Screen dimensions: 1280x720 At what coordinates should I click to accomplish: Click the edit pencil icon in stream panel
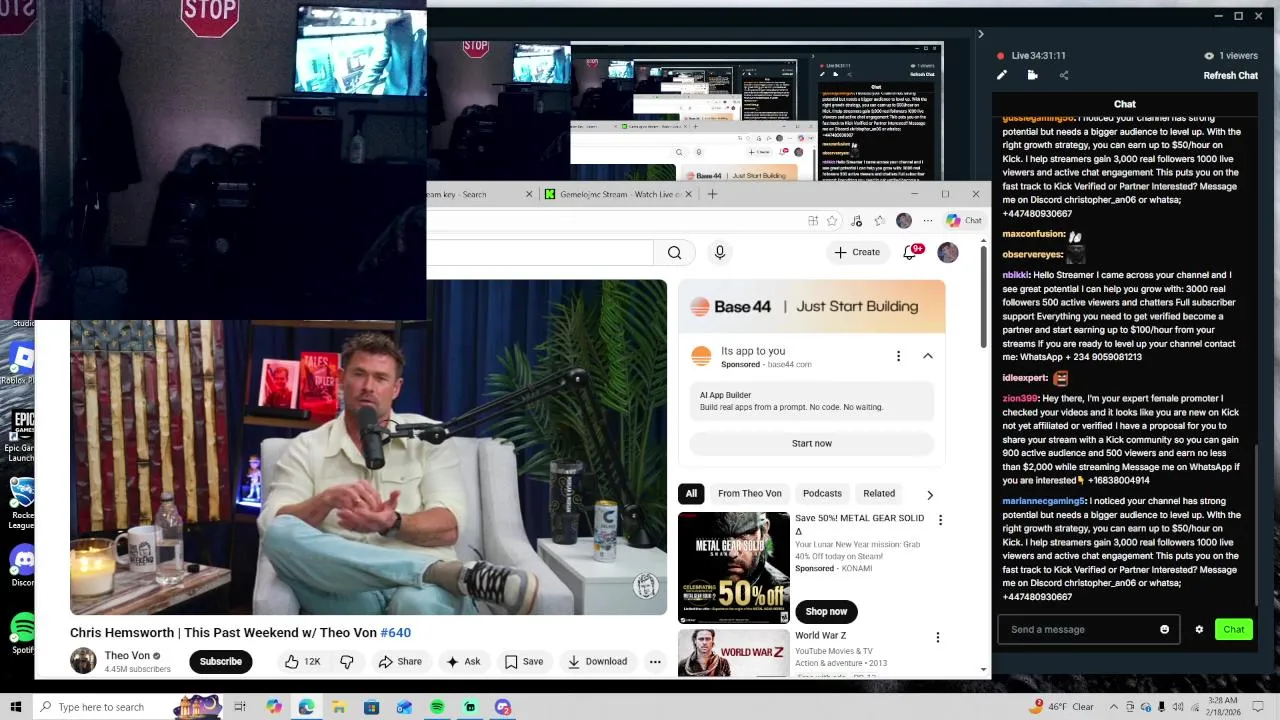pos(1002,75)
